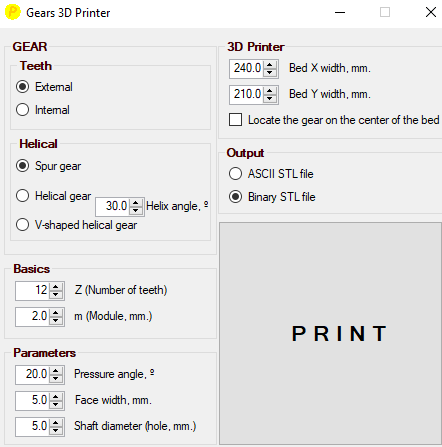This screenshot has width=442, height=447.
Task: Decrease Bed Y width with down arrow
Action: pyautogui.click(x=270, y=98)
